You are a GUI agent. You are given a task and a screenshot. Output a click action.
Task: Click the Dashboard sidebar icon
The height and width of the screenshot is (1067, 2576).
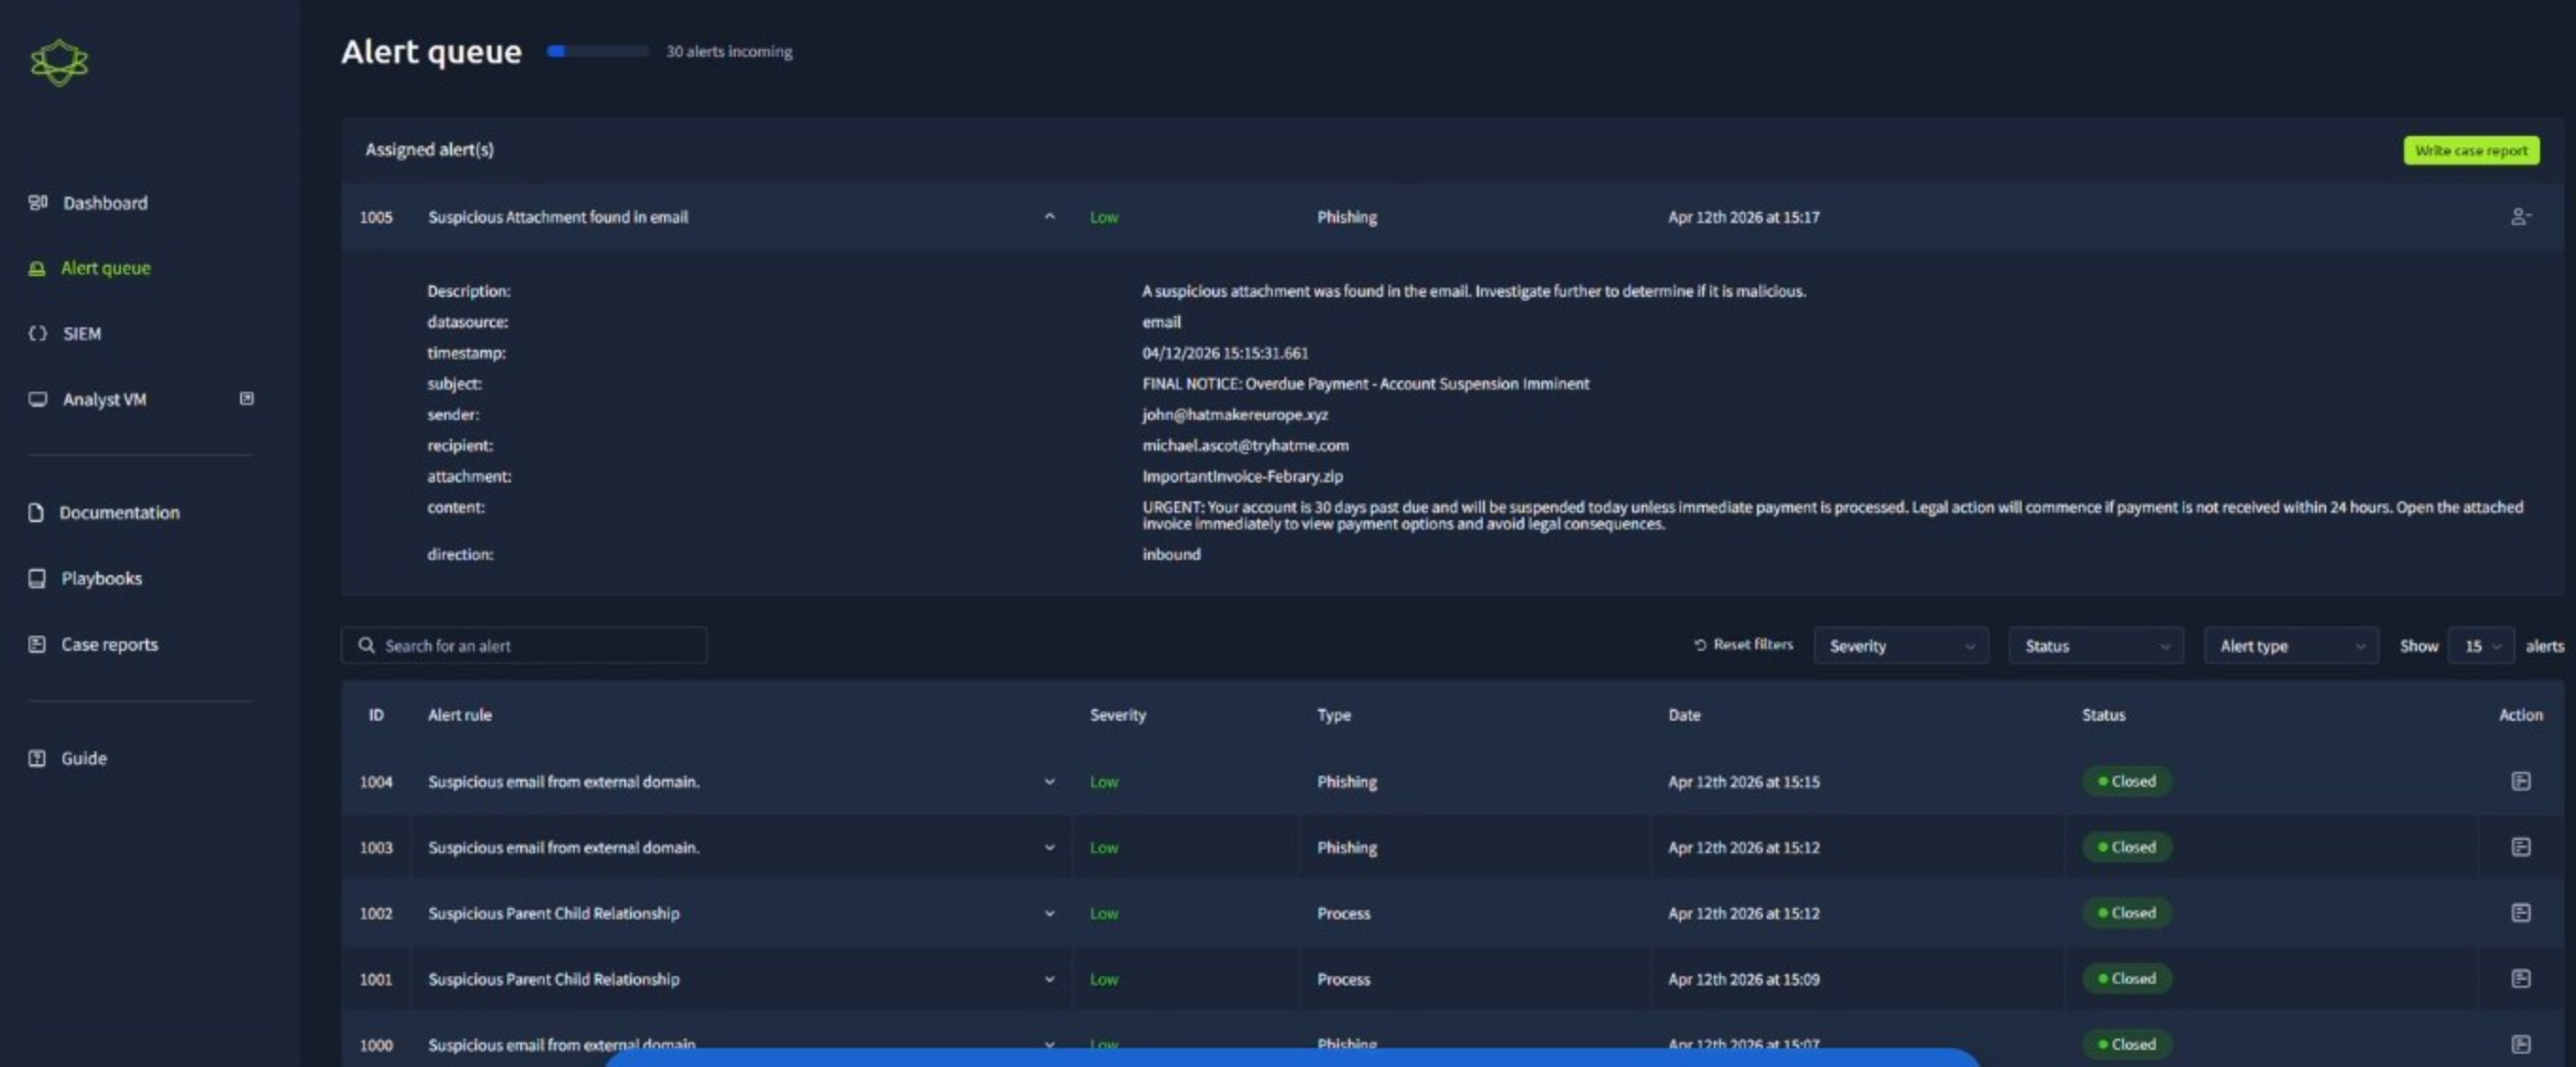click(38, 203)
